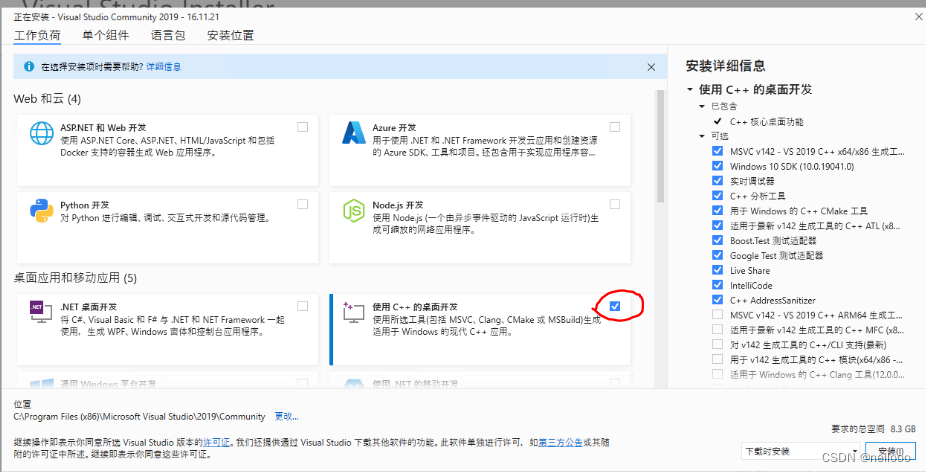Click the Node.js hexagon icon
926x472 pixels.
pyautogui.click(x=354, y=211)
